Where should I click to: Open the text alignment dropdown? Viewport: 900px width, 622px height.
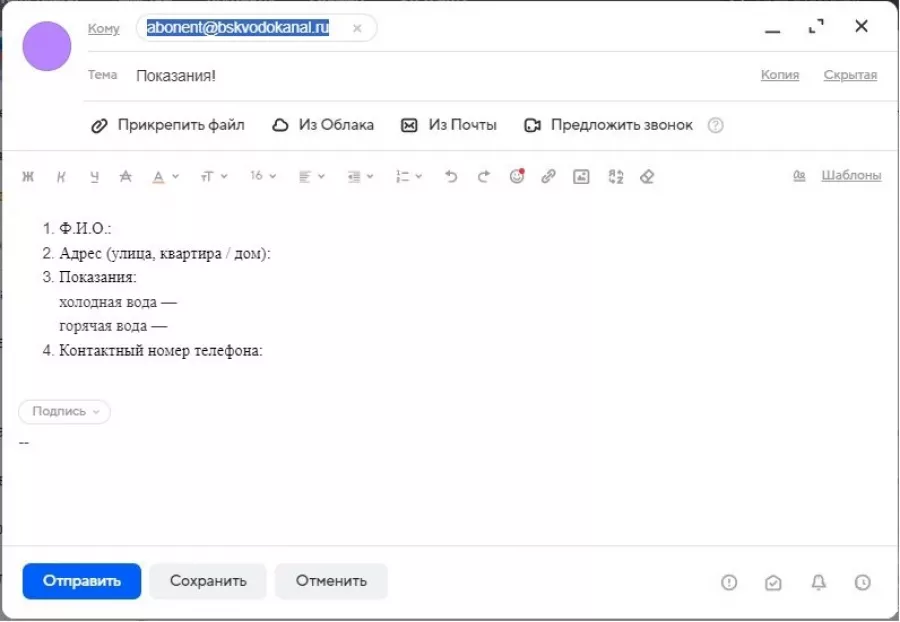[311, 176]
